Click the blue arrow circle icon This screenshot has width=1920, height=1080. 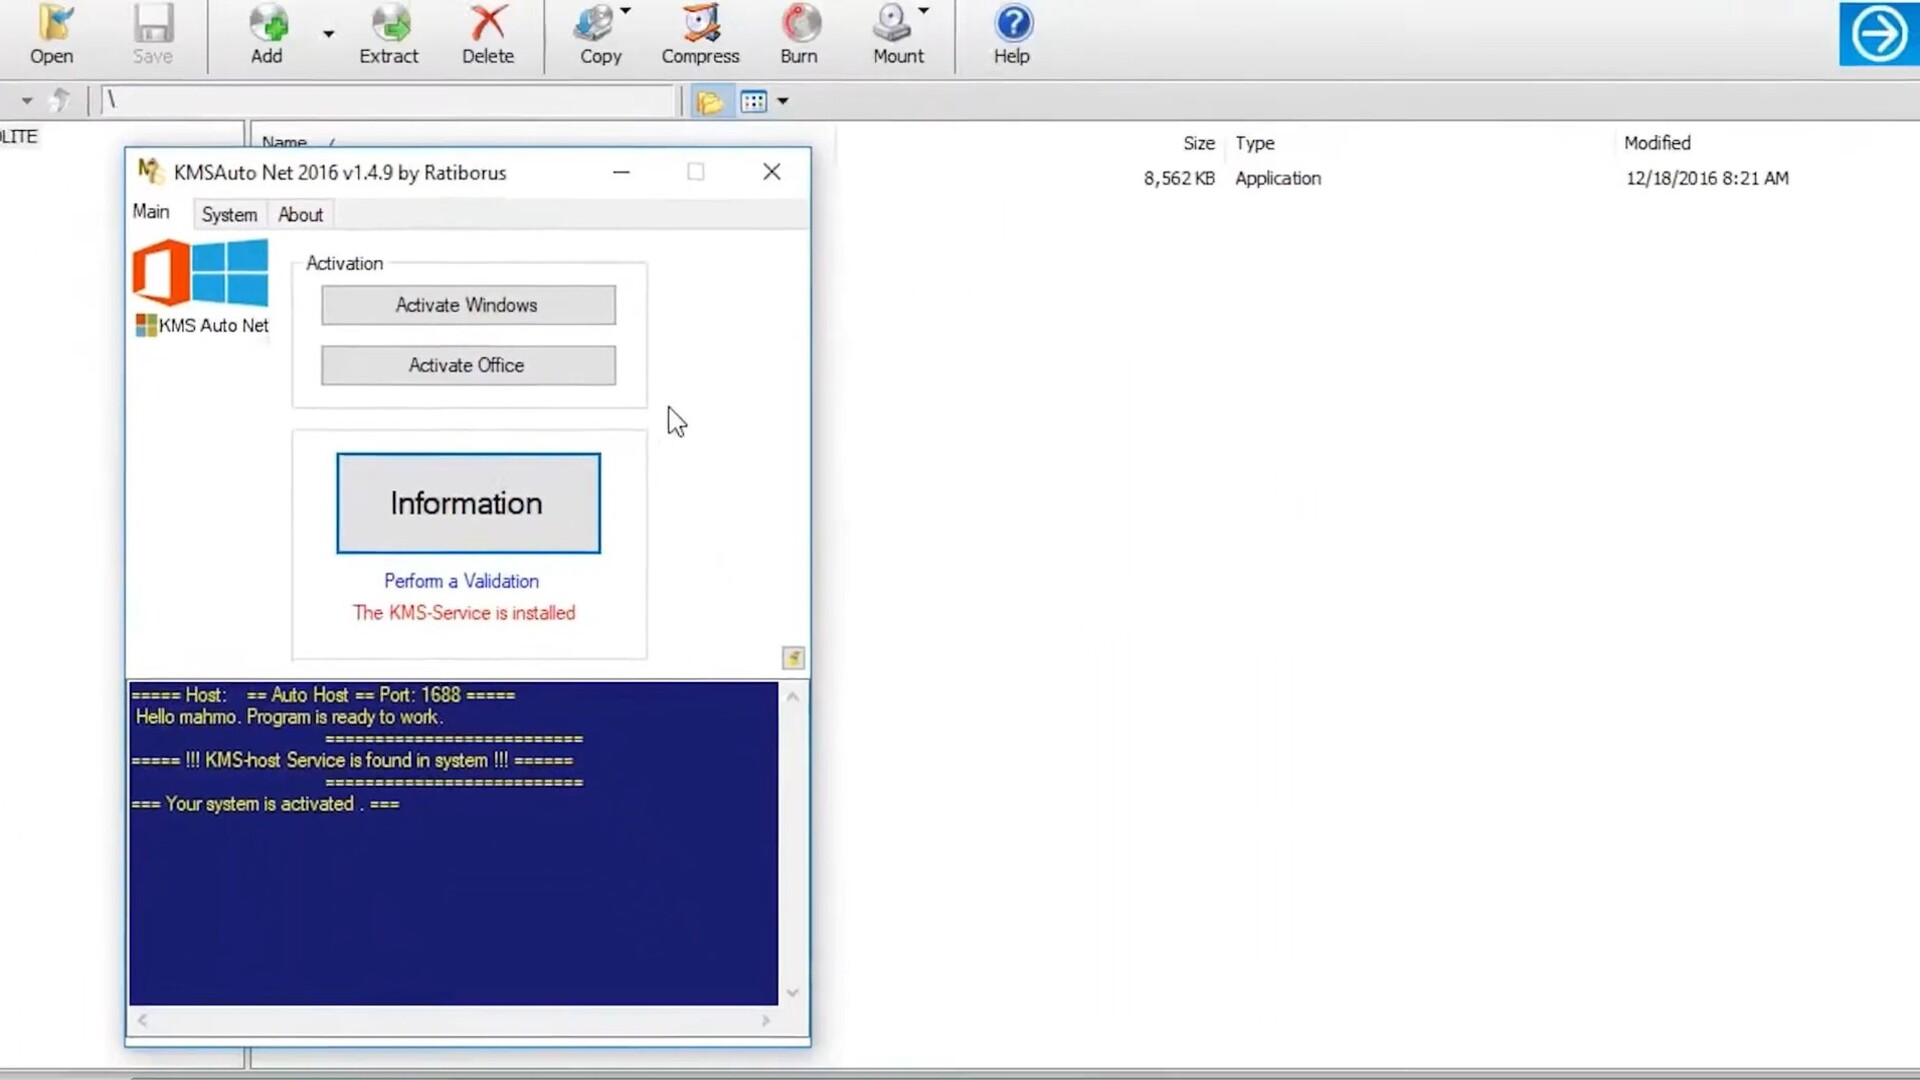click(1878, 34)
